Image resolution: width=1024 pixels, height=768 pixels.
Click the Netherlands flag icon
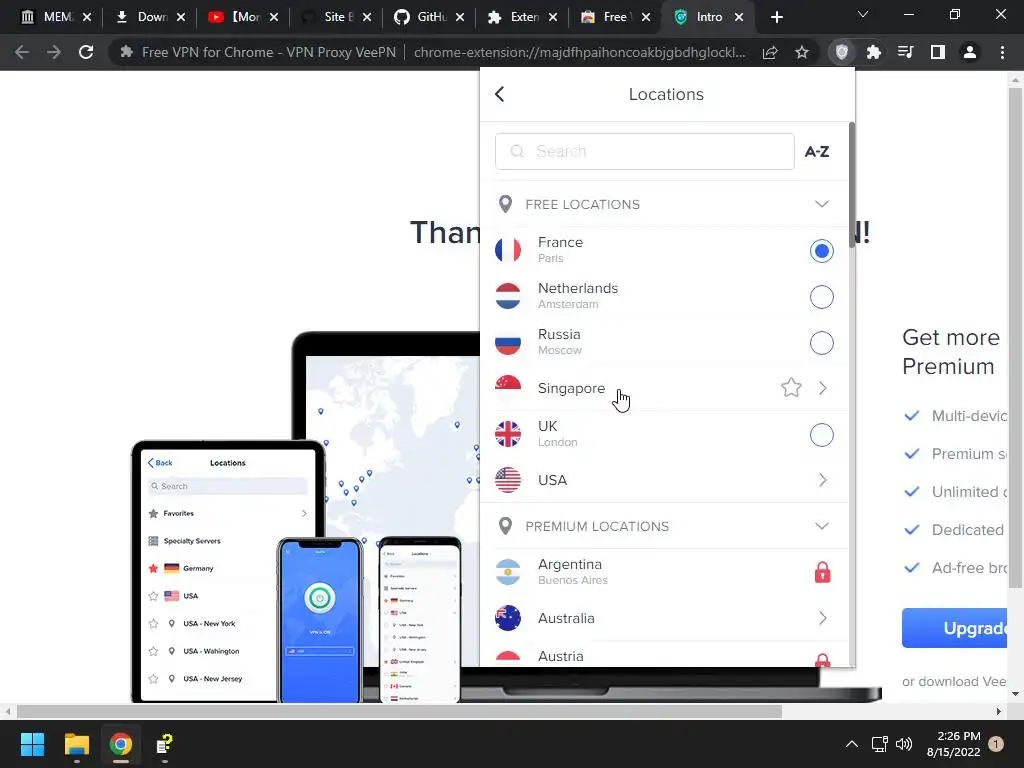point(508,296)
